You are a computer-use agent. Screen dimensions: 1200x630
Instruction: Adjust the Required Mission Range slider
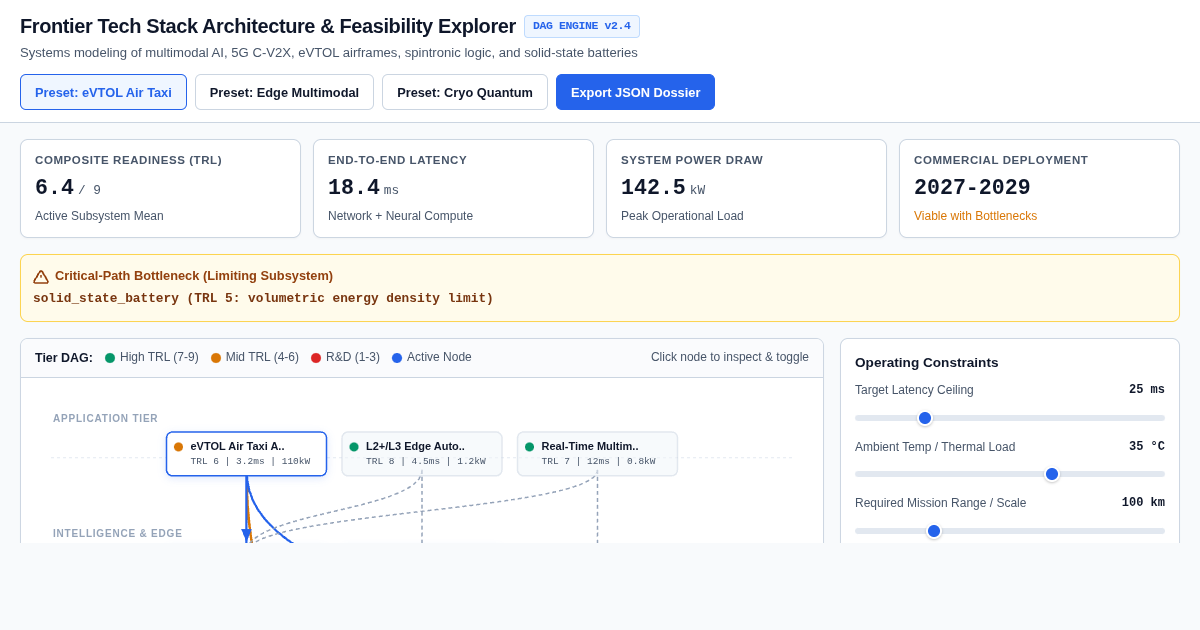point(1010,531)
